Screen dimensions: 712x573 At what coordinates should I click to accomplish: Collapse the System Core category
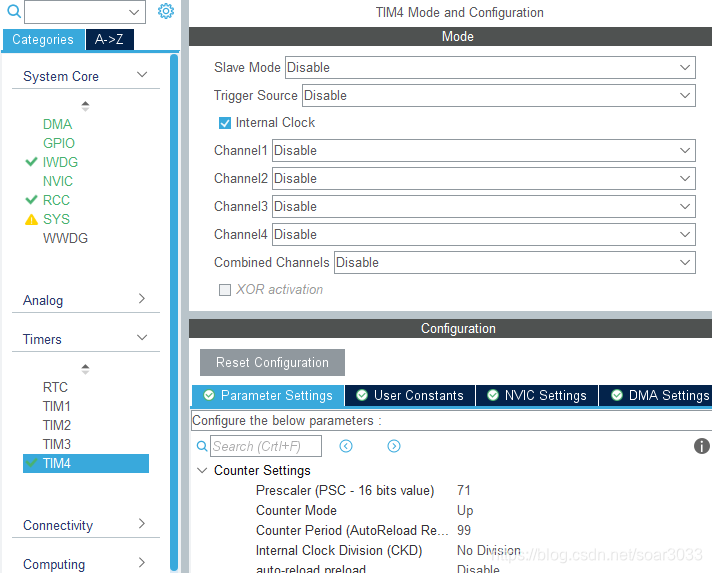142,74
